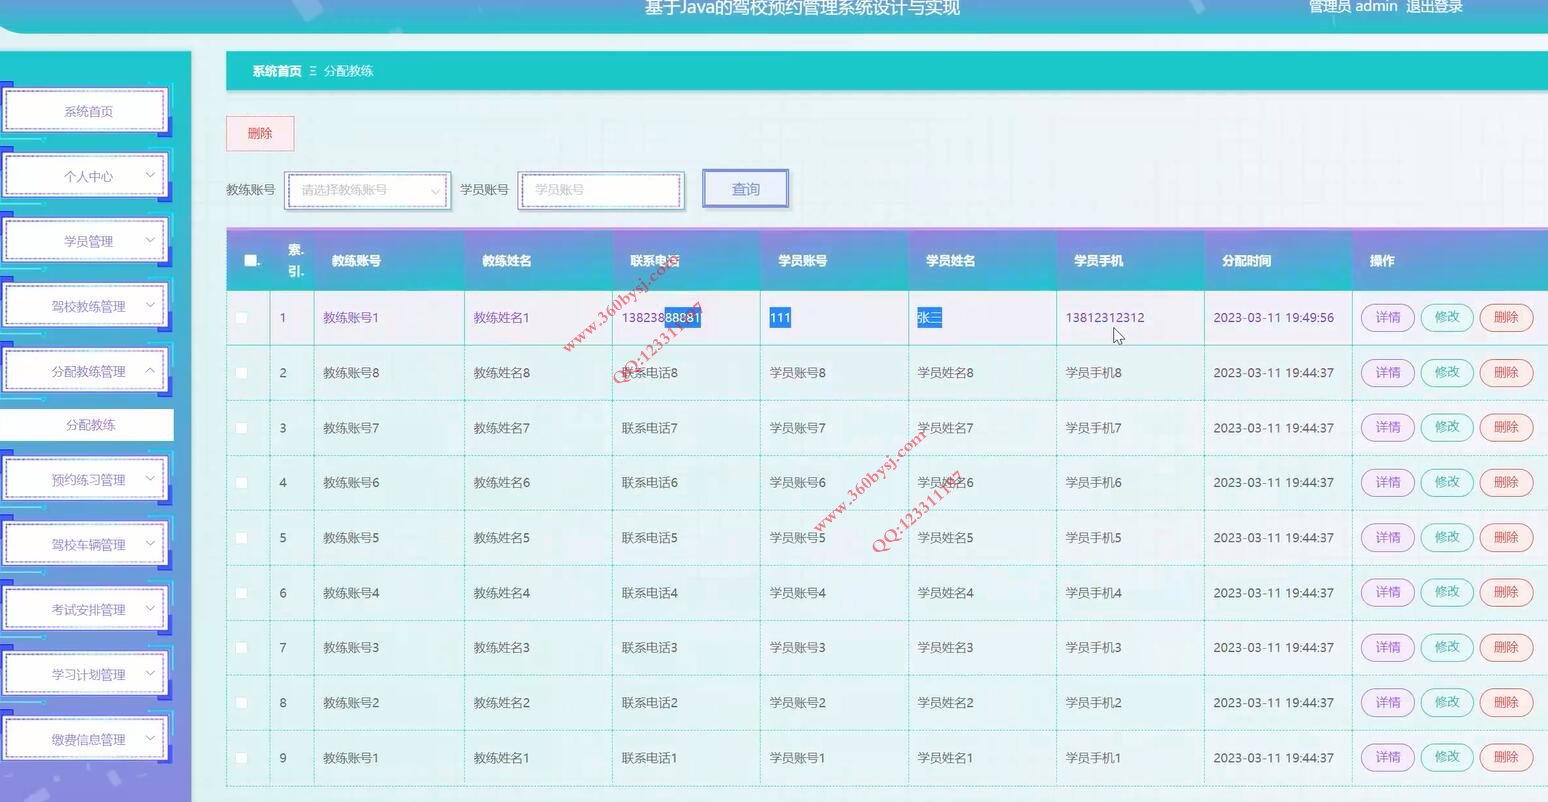Check the checkbox for row 教练账号5
Screen dimensions: 1548x802
coord(241,538)
